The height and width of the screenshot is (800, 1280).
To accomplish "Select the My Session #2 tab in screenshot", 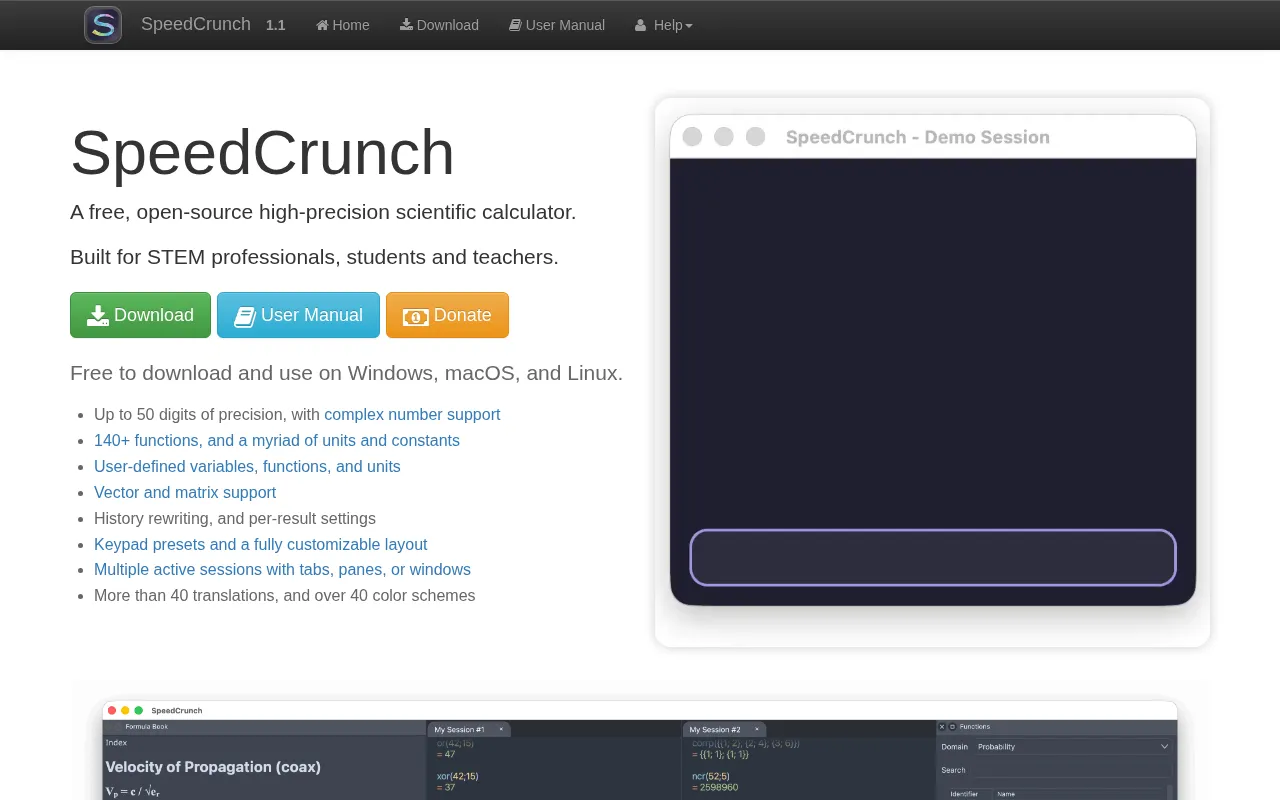I will click(x=724, y=729).
